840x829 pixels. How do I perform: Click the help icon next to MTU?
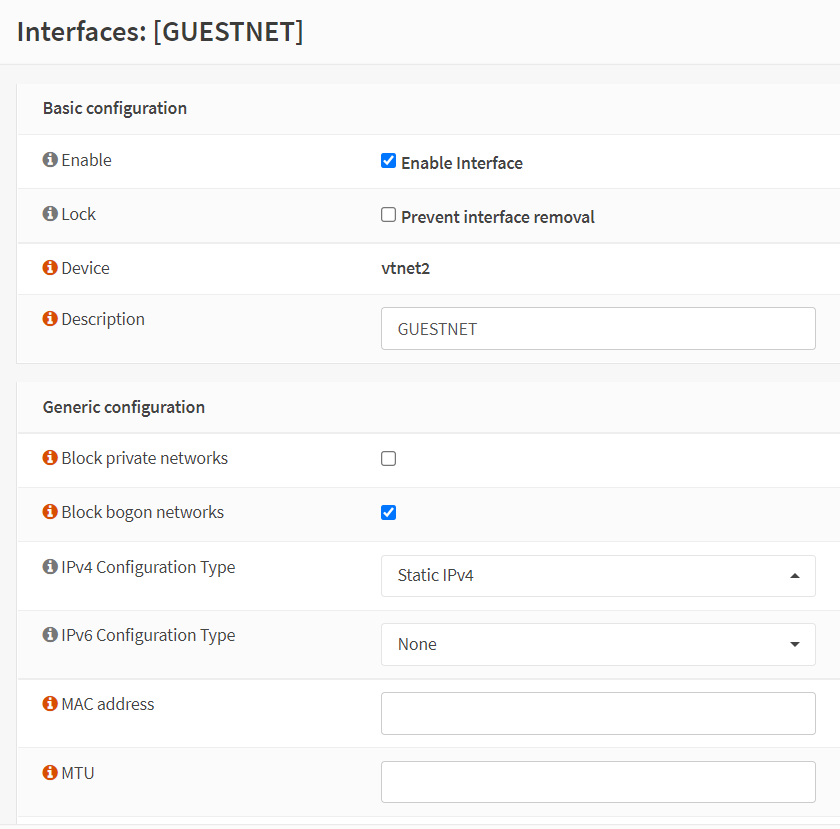click(50, 772)
